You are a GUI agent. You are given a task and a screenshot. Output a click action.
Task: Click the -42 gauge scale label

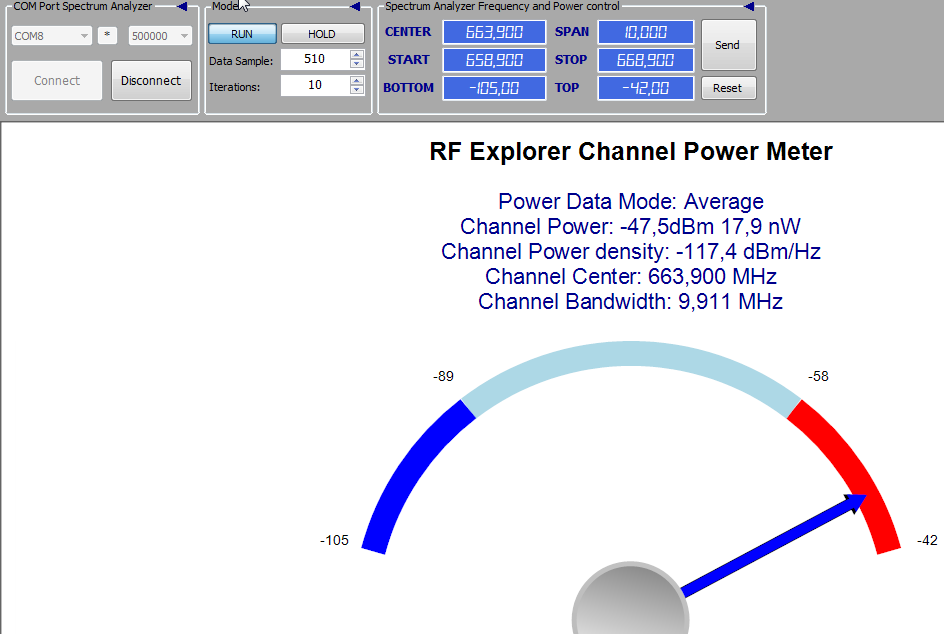(x=927, y=540)
